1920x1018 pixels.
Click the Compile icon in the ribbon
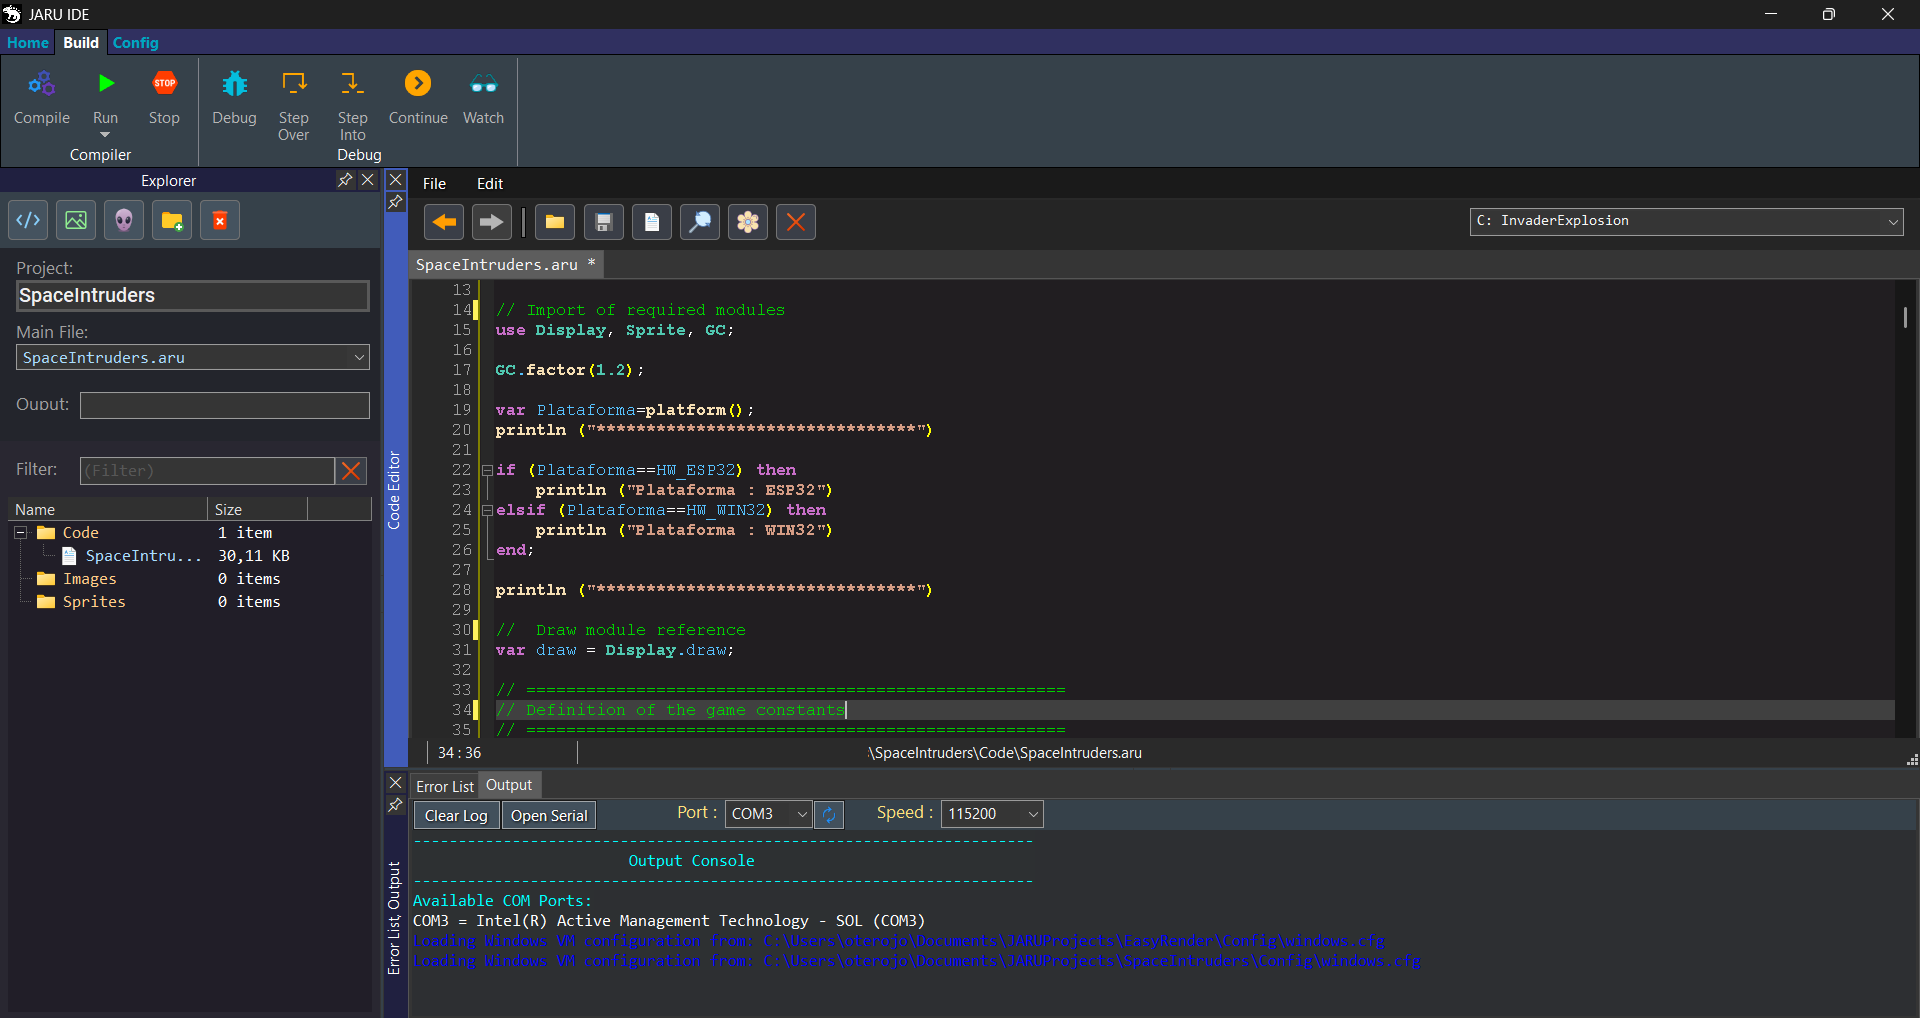coord(41,84)
